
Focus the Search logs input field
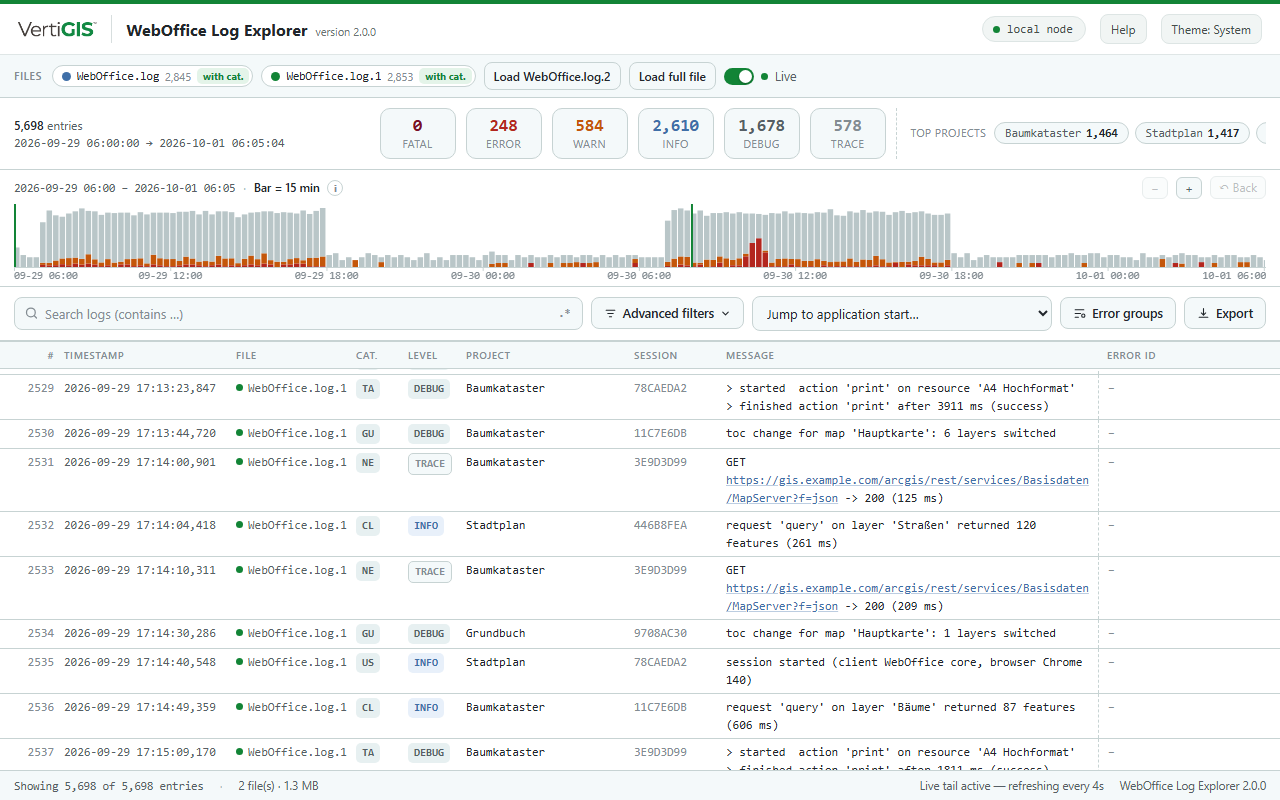(x=298, y=314)
